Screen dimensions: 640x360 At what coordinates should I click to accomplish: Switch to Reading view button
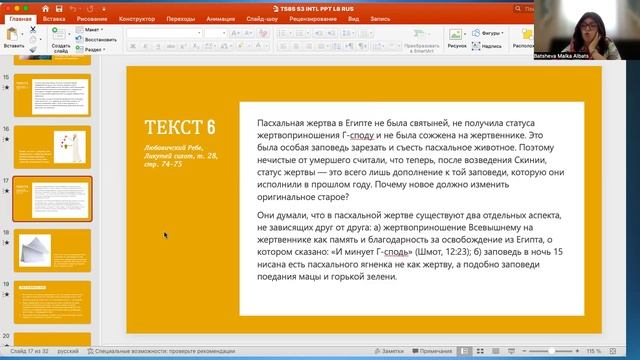496,351
